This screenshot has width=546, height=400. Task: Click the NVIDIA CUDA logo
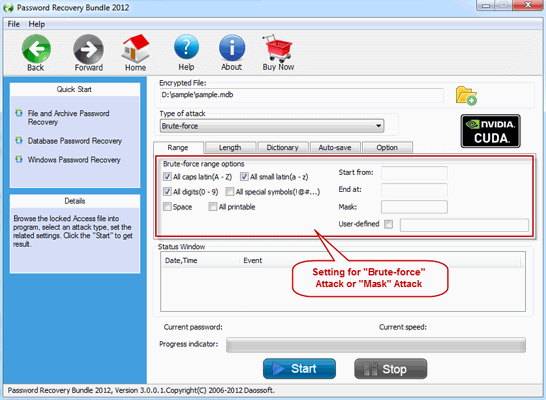point(490,131)
